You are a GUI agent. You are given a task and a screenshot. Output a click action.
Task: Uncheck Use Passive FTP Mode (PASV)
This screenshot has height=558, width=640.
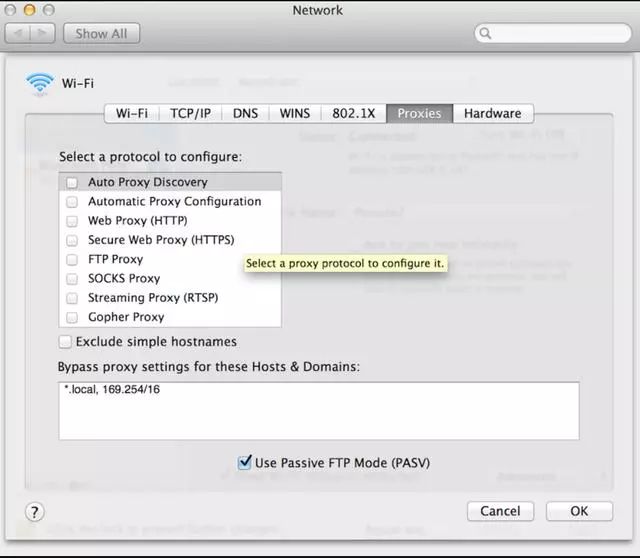(244, 462)
